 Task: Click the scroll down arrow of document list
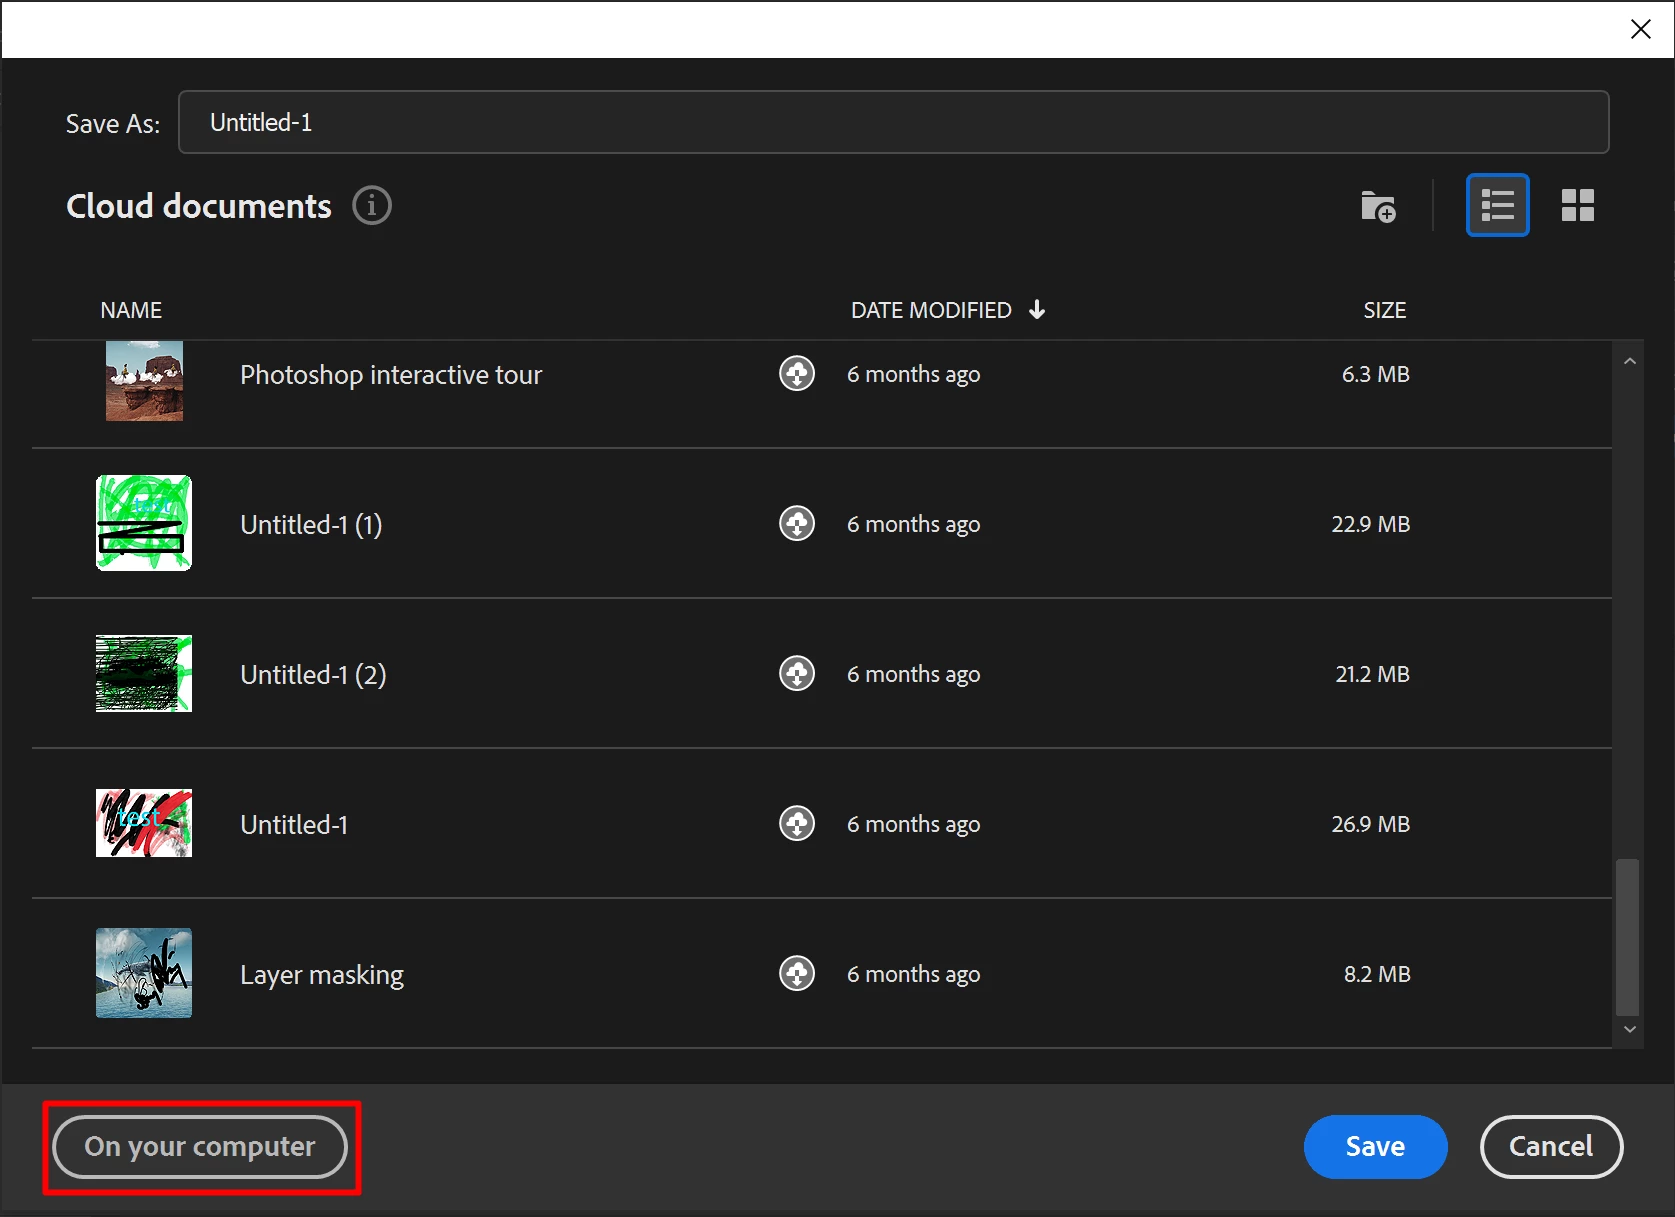click(x=1630, y=1029)
